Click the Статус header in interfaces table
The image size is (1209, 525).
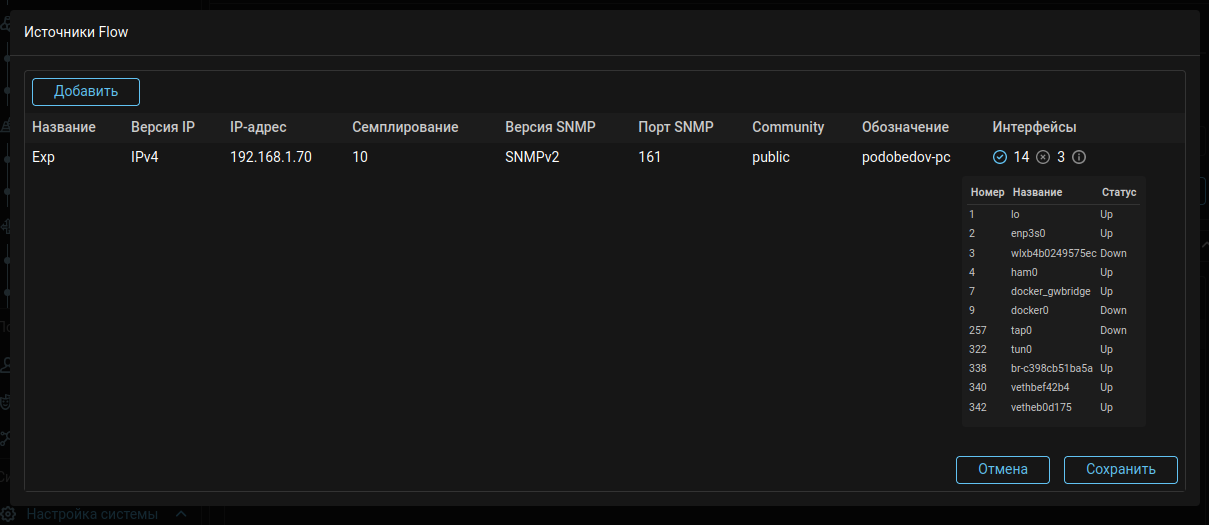(x=1119, y=192)
